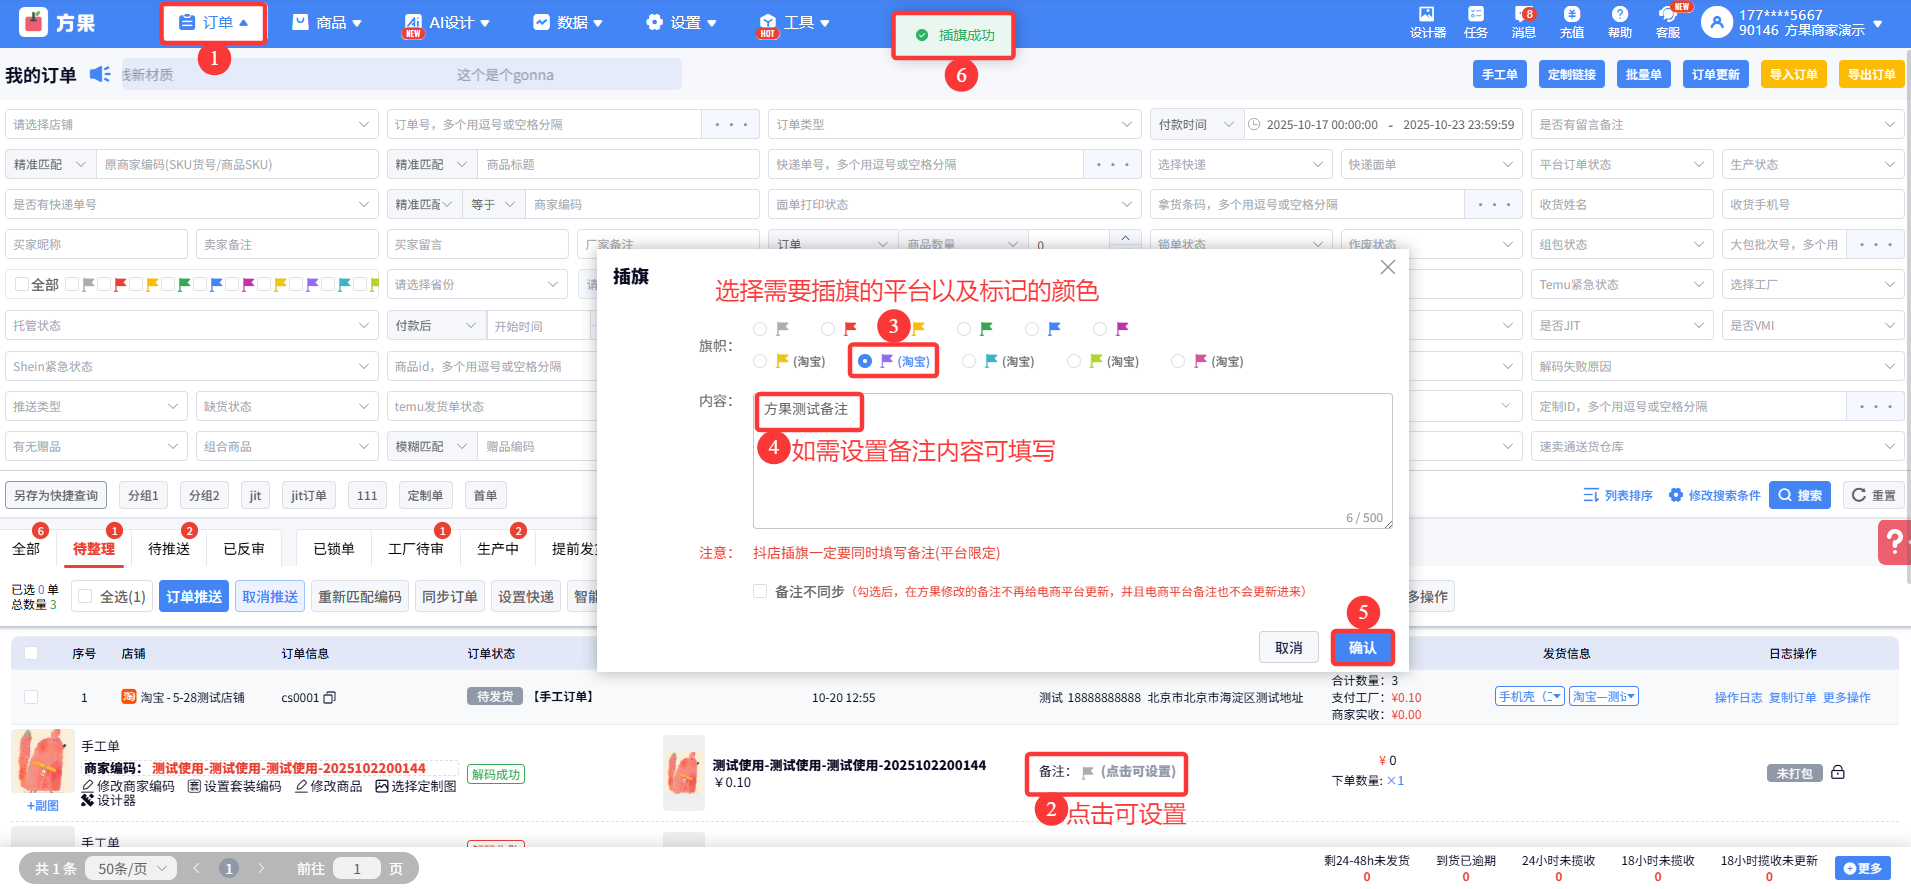This screenshot has width=1911, height=889.
Task: Select the teal 淘宝 flag radio
Action: 969,361
